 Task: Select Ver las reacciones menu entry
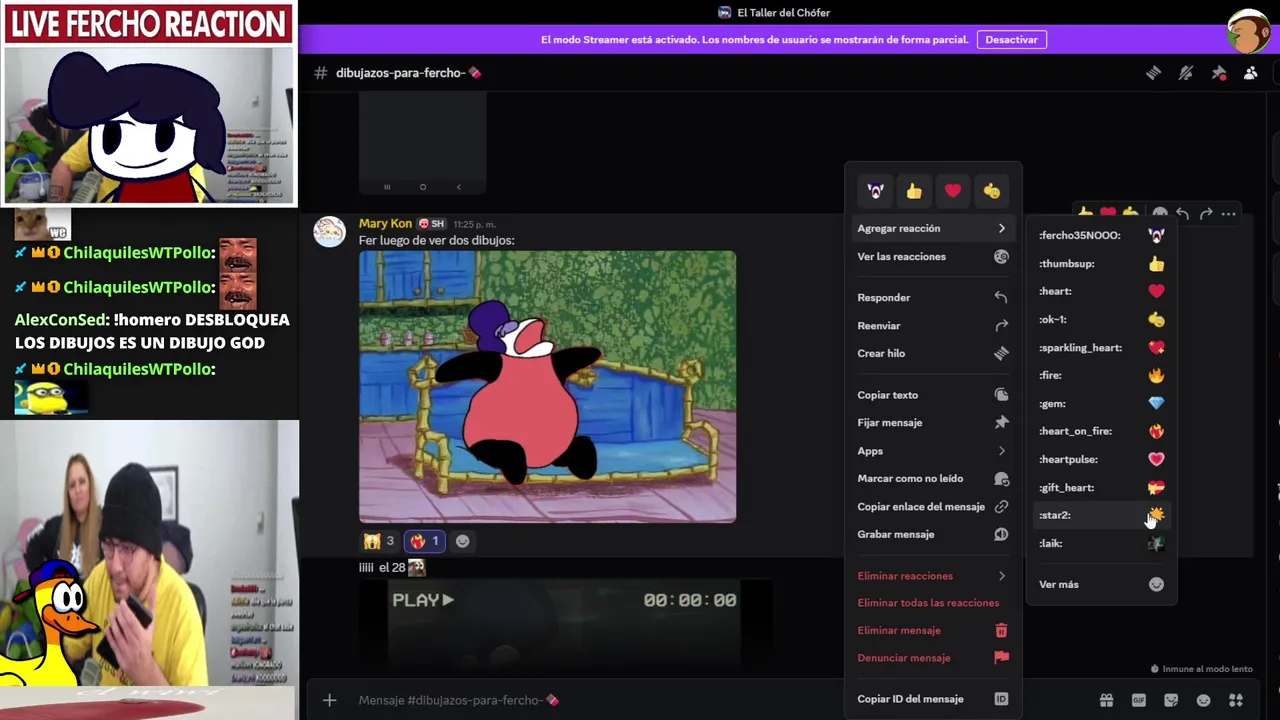coord(932,257)
